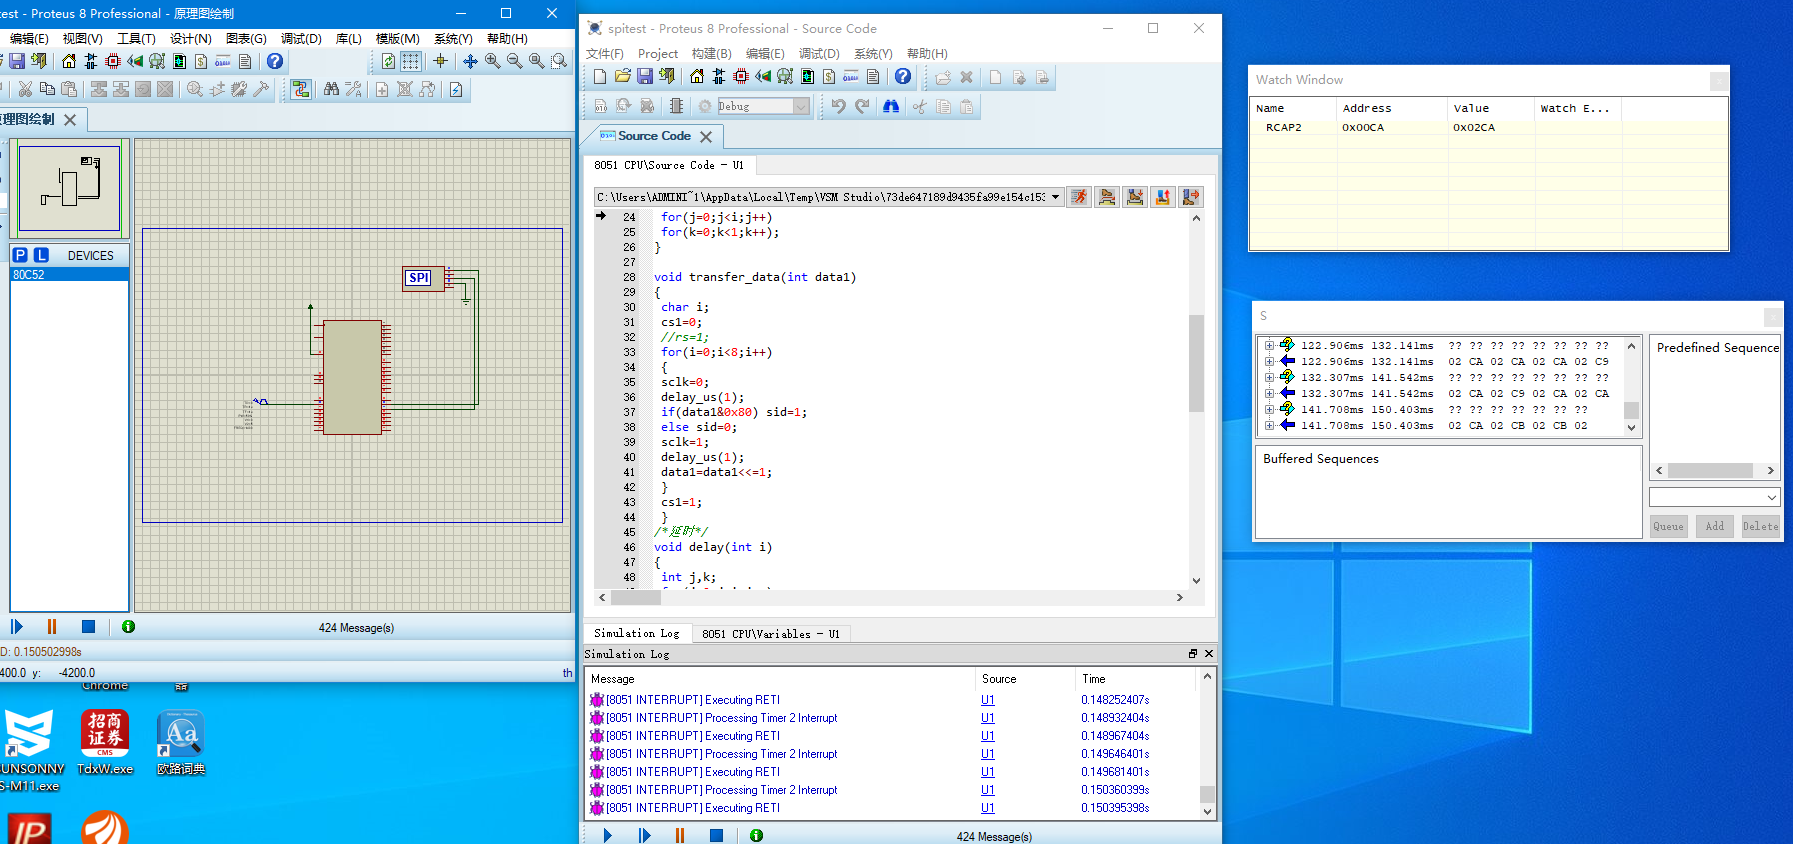Click Step Over debug icon
This screenshot has height=844, width=1793.
[x=1107, y=197]
